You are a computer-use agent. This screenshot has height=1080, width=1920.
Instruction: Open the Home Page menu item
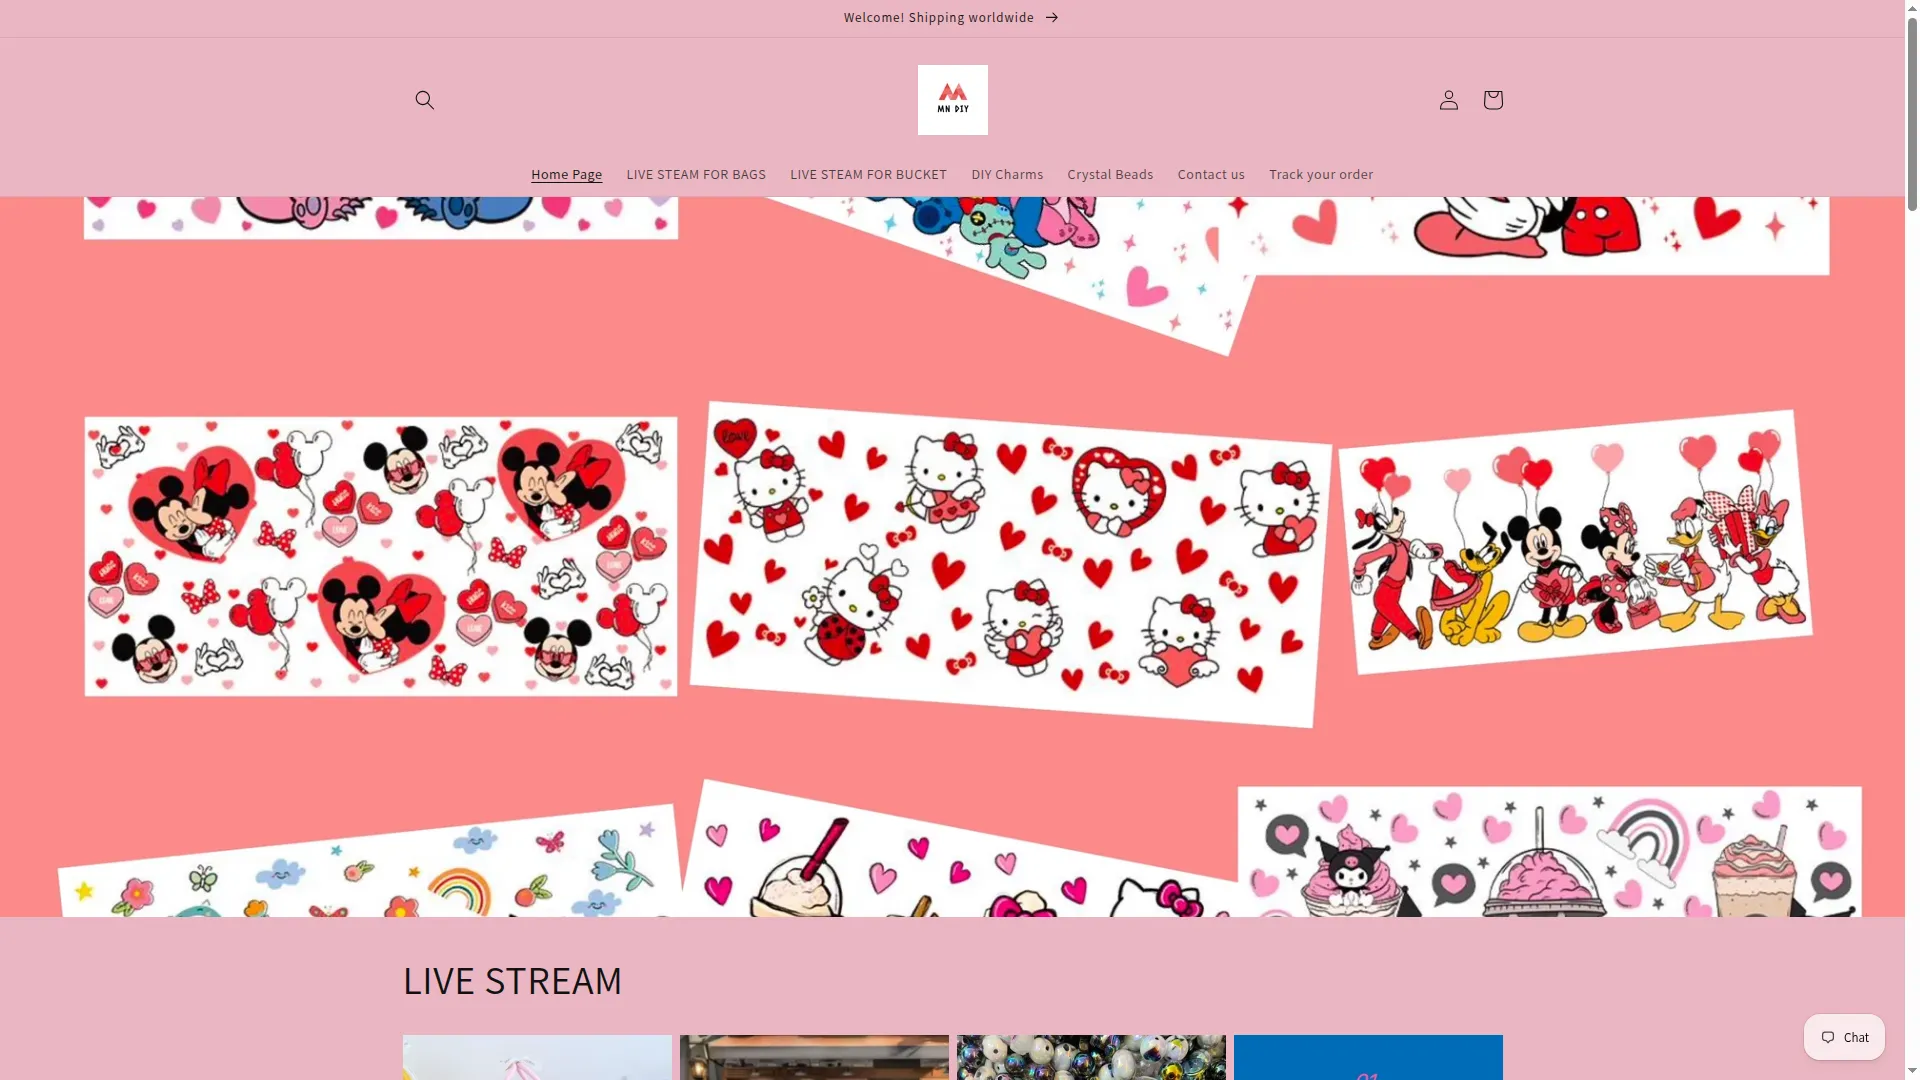(567, 174)
